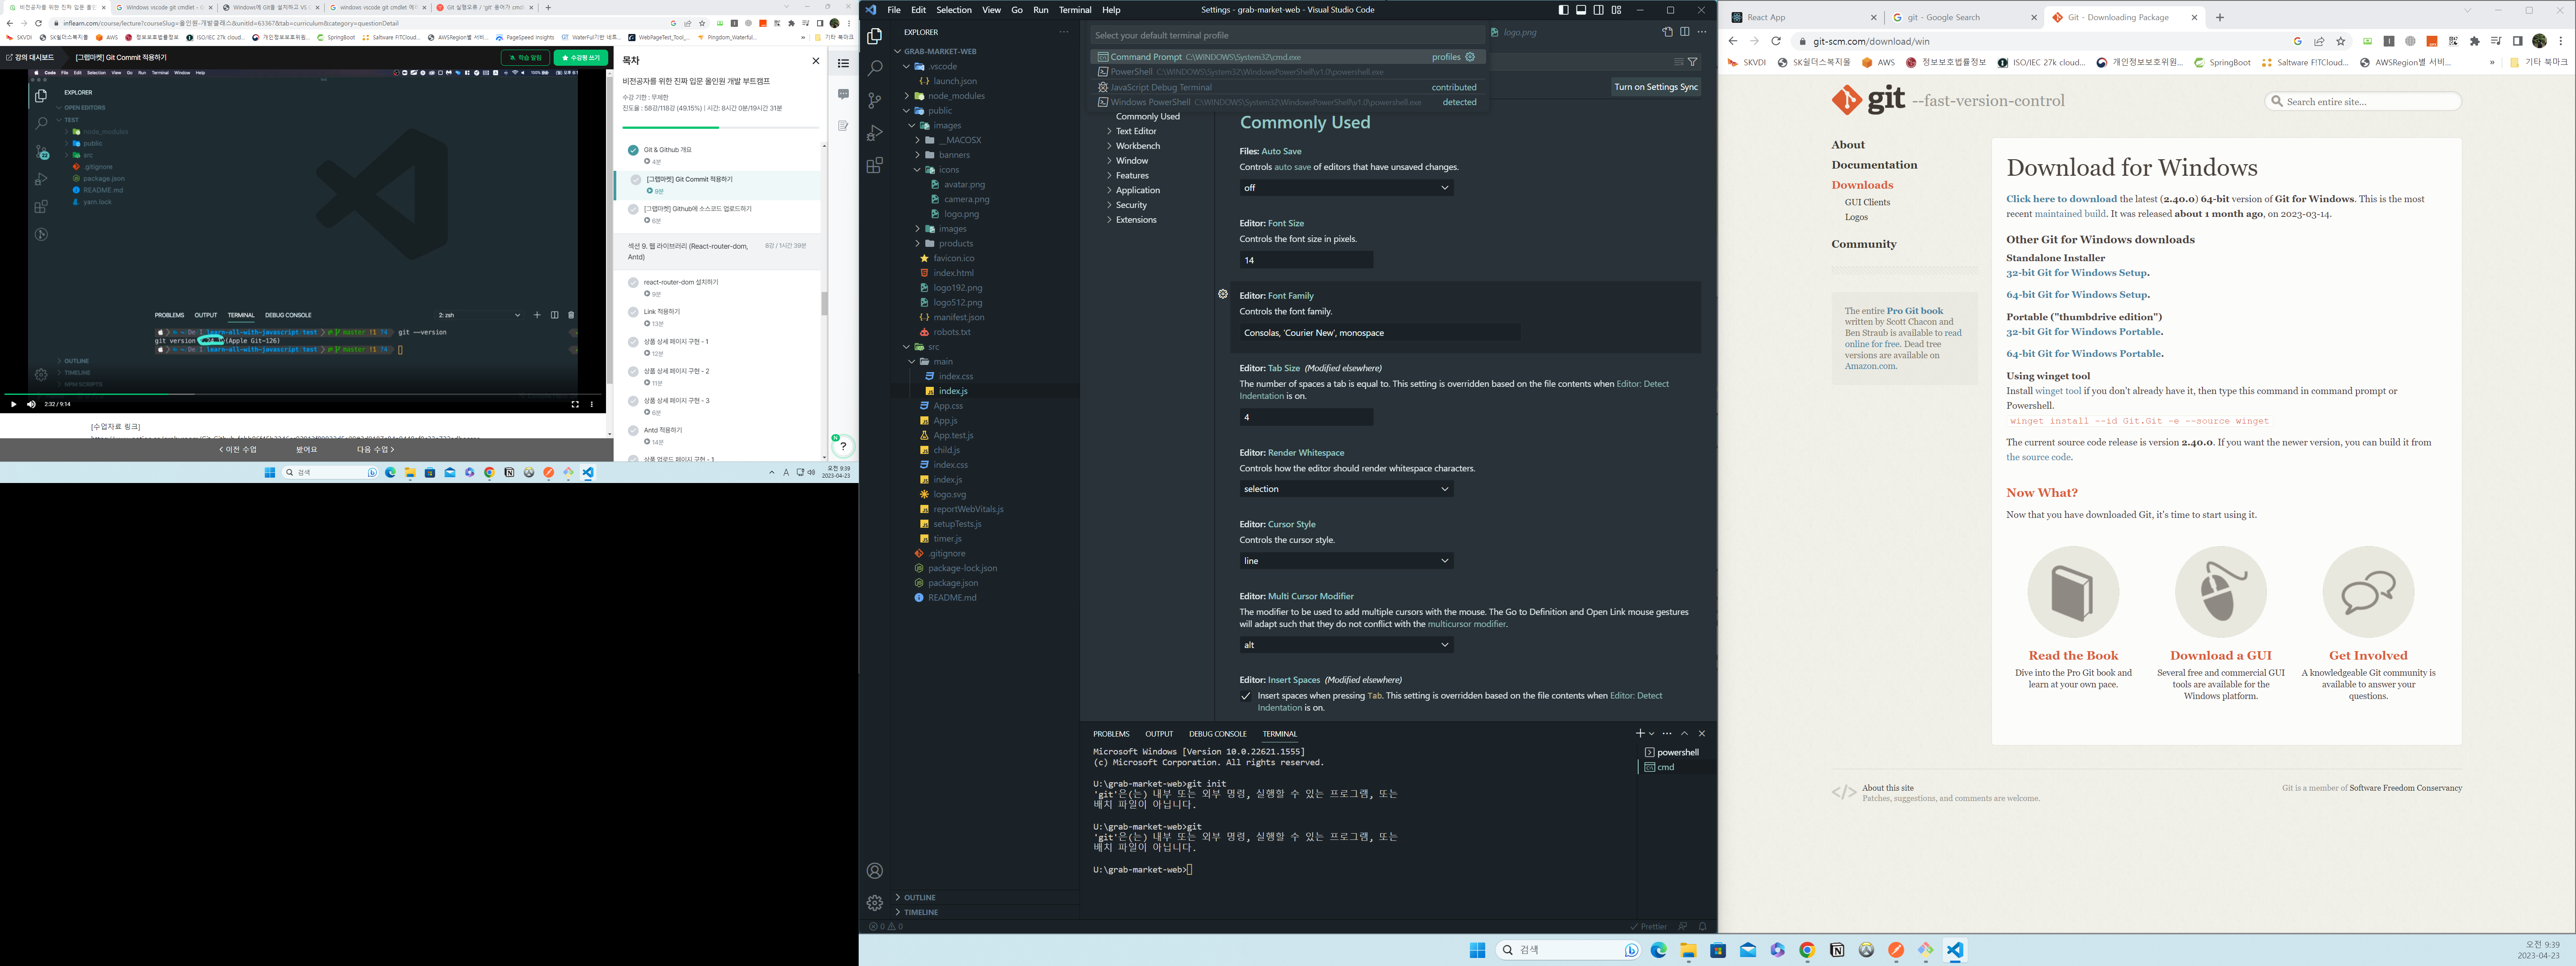Toggle the Insert Spaces checkbox

click(1245, 696)
